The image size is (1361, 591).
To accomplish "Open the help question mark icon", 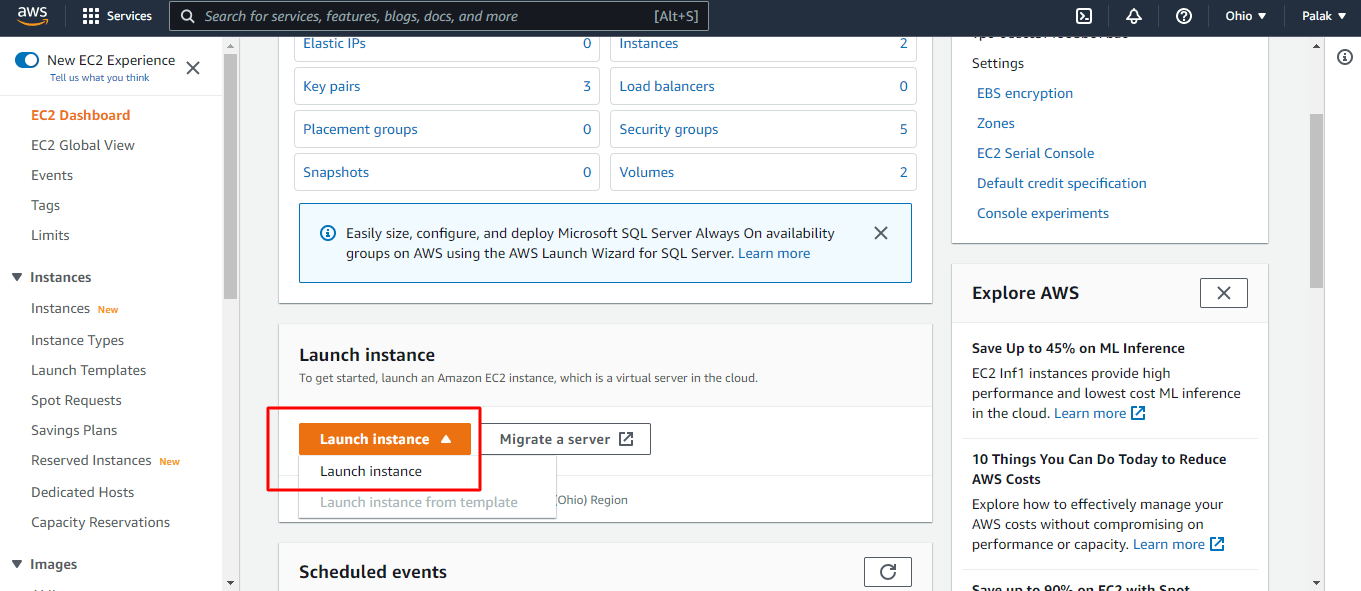I will click(x=1184, y=16).
